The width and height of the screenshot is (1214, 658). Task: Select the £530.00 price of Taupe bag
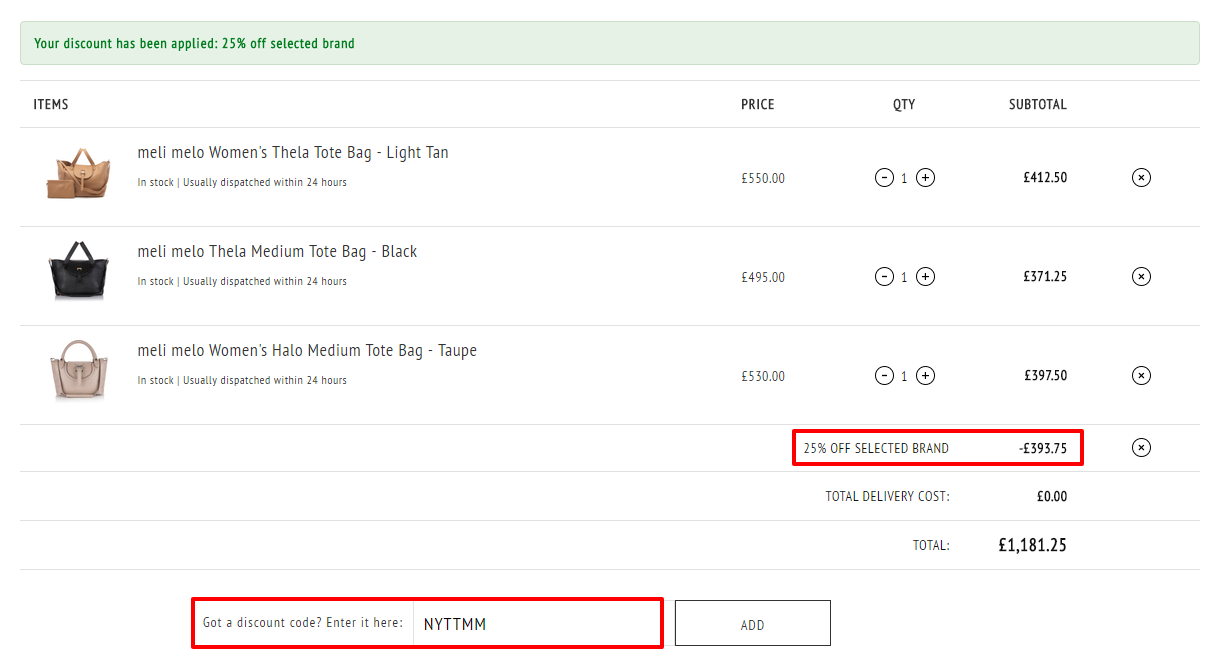763,377
